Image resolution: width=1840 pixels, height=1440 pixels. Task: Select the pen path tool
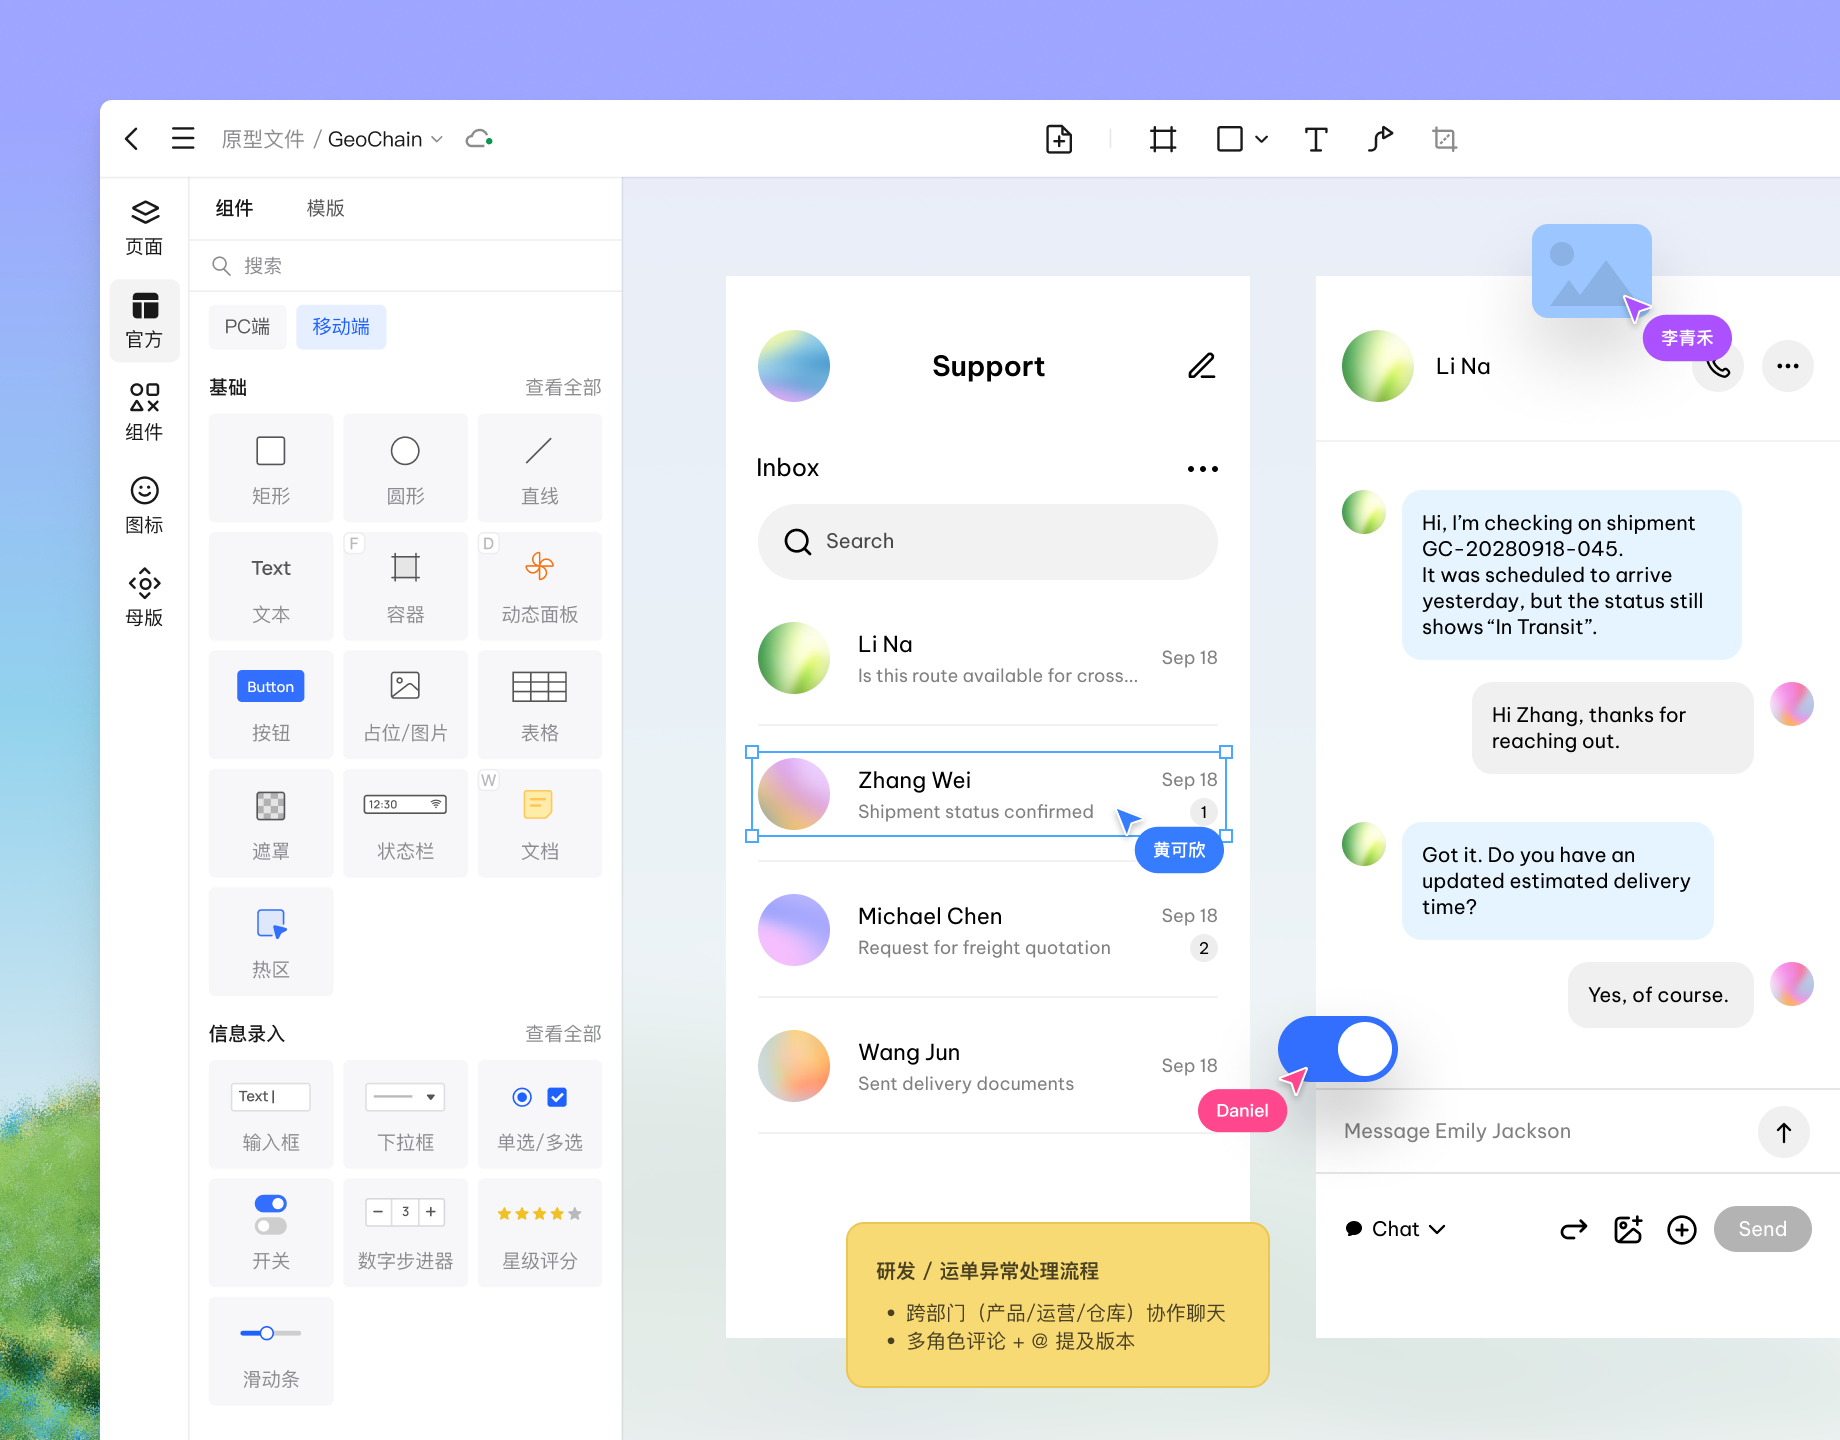click(1380, 139)
